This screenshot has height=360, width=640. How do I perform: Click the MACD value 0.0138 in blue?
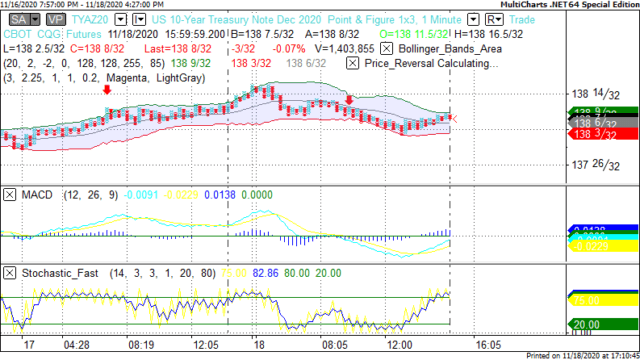pyautogui.click(x=220, y=195)
